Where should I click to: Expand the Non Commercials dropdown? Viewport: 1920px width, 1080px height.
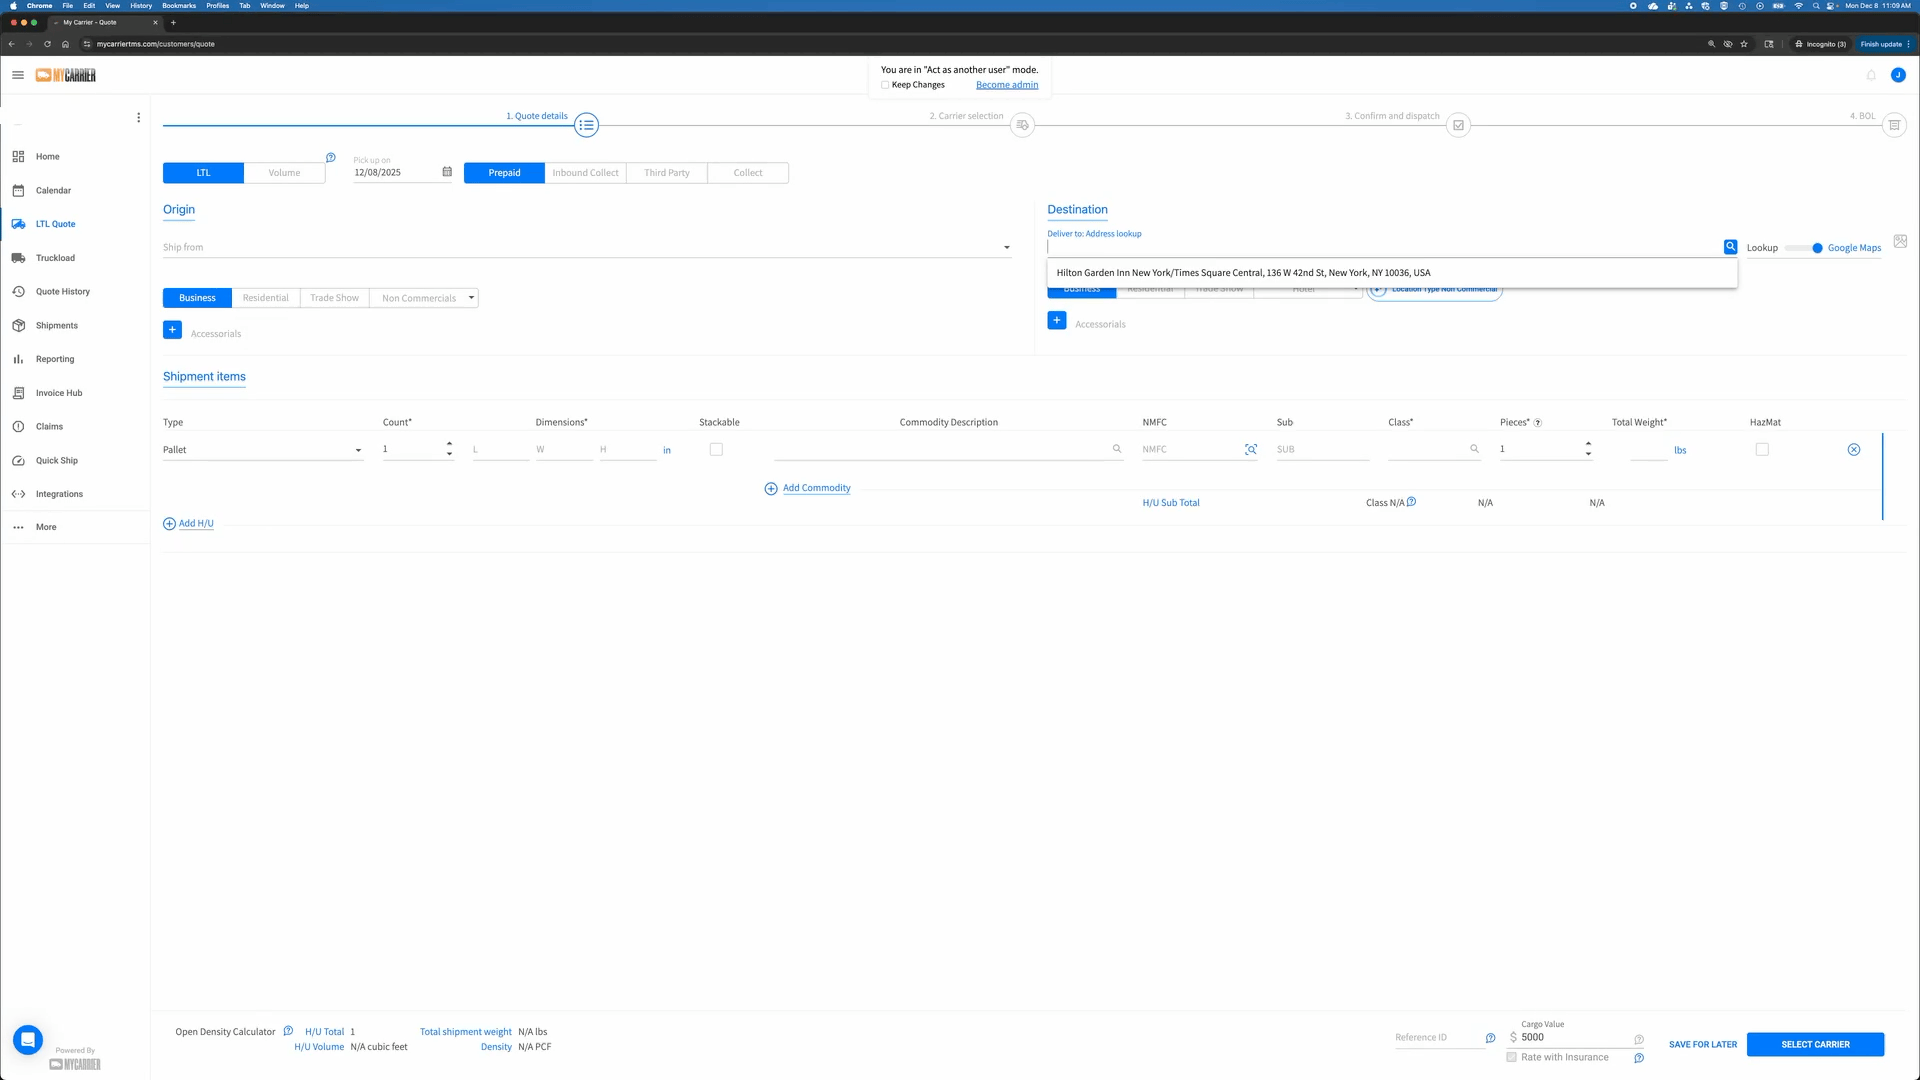pos(471,298)
